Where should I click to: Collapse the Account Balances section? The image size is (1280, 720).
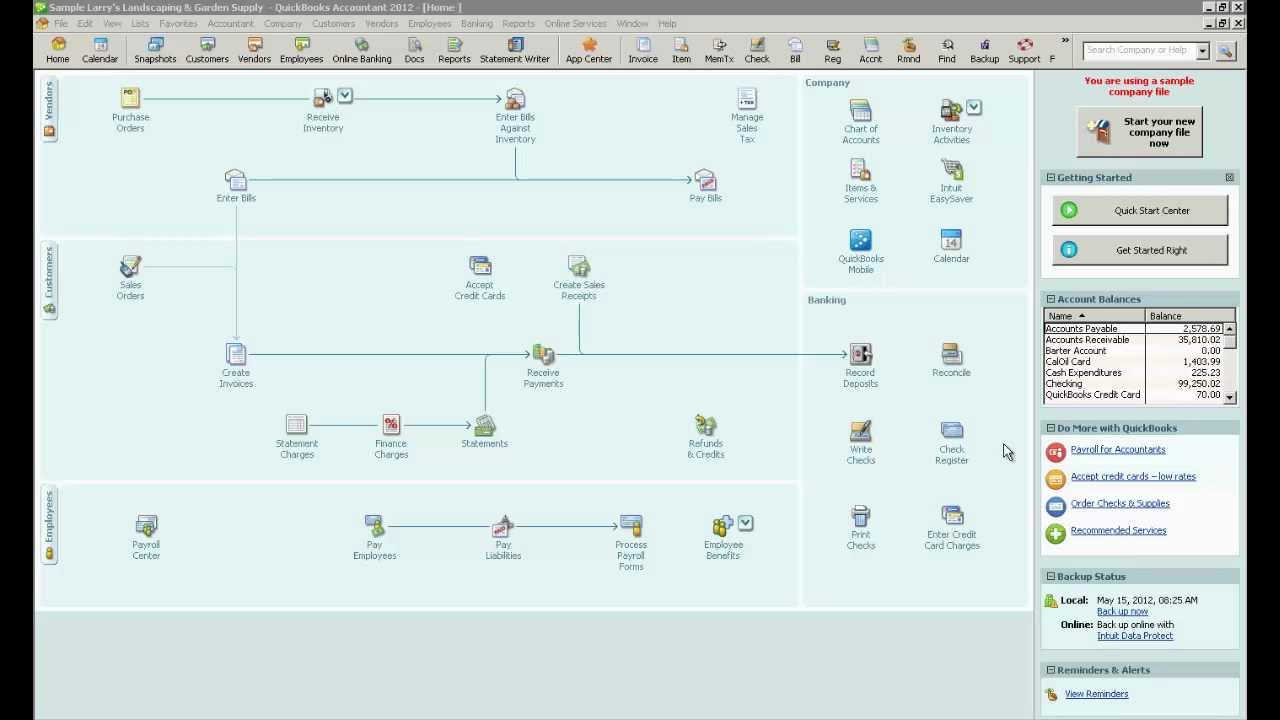click(x=1050, y=299)
